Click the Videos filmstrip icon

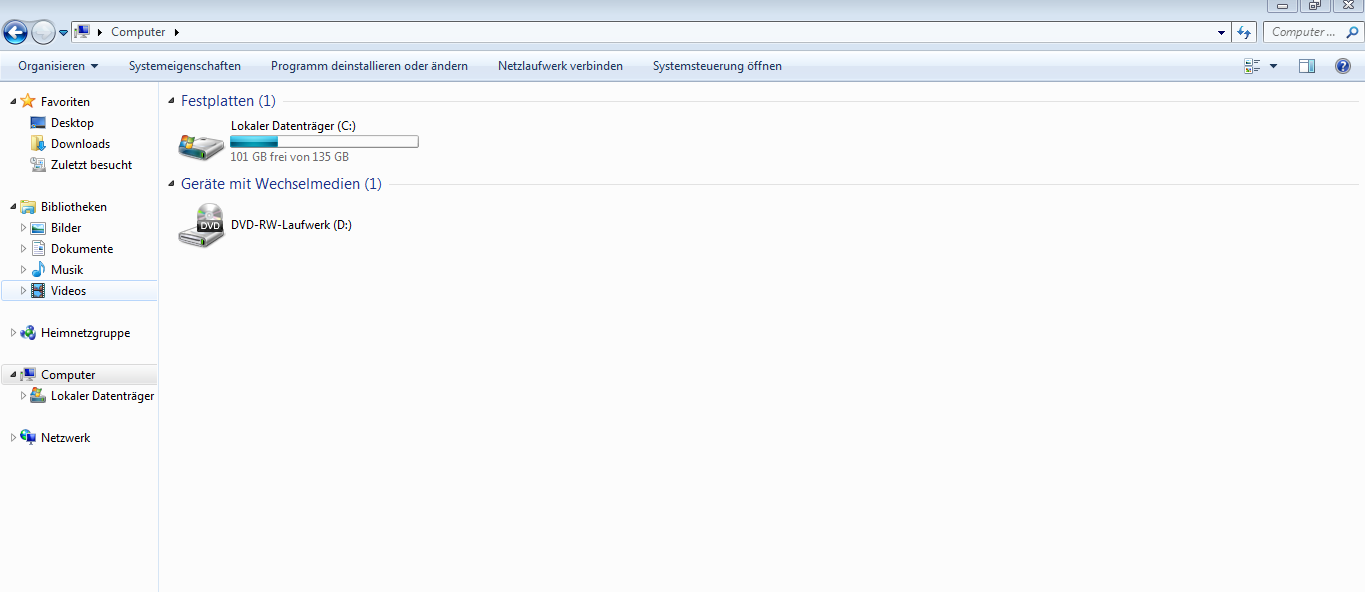(38, 291)
